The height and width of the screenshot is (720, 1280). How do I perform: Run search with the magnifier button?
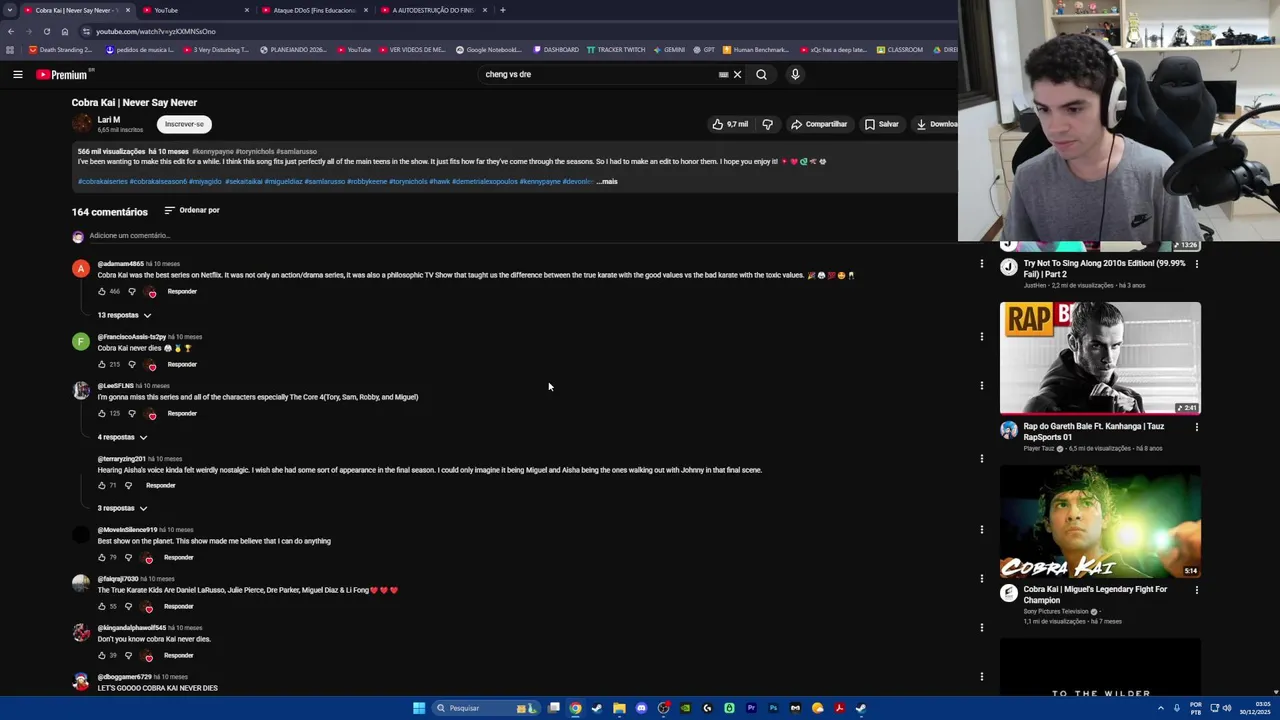pyautogui.click(x=761, y=74)
